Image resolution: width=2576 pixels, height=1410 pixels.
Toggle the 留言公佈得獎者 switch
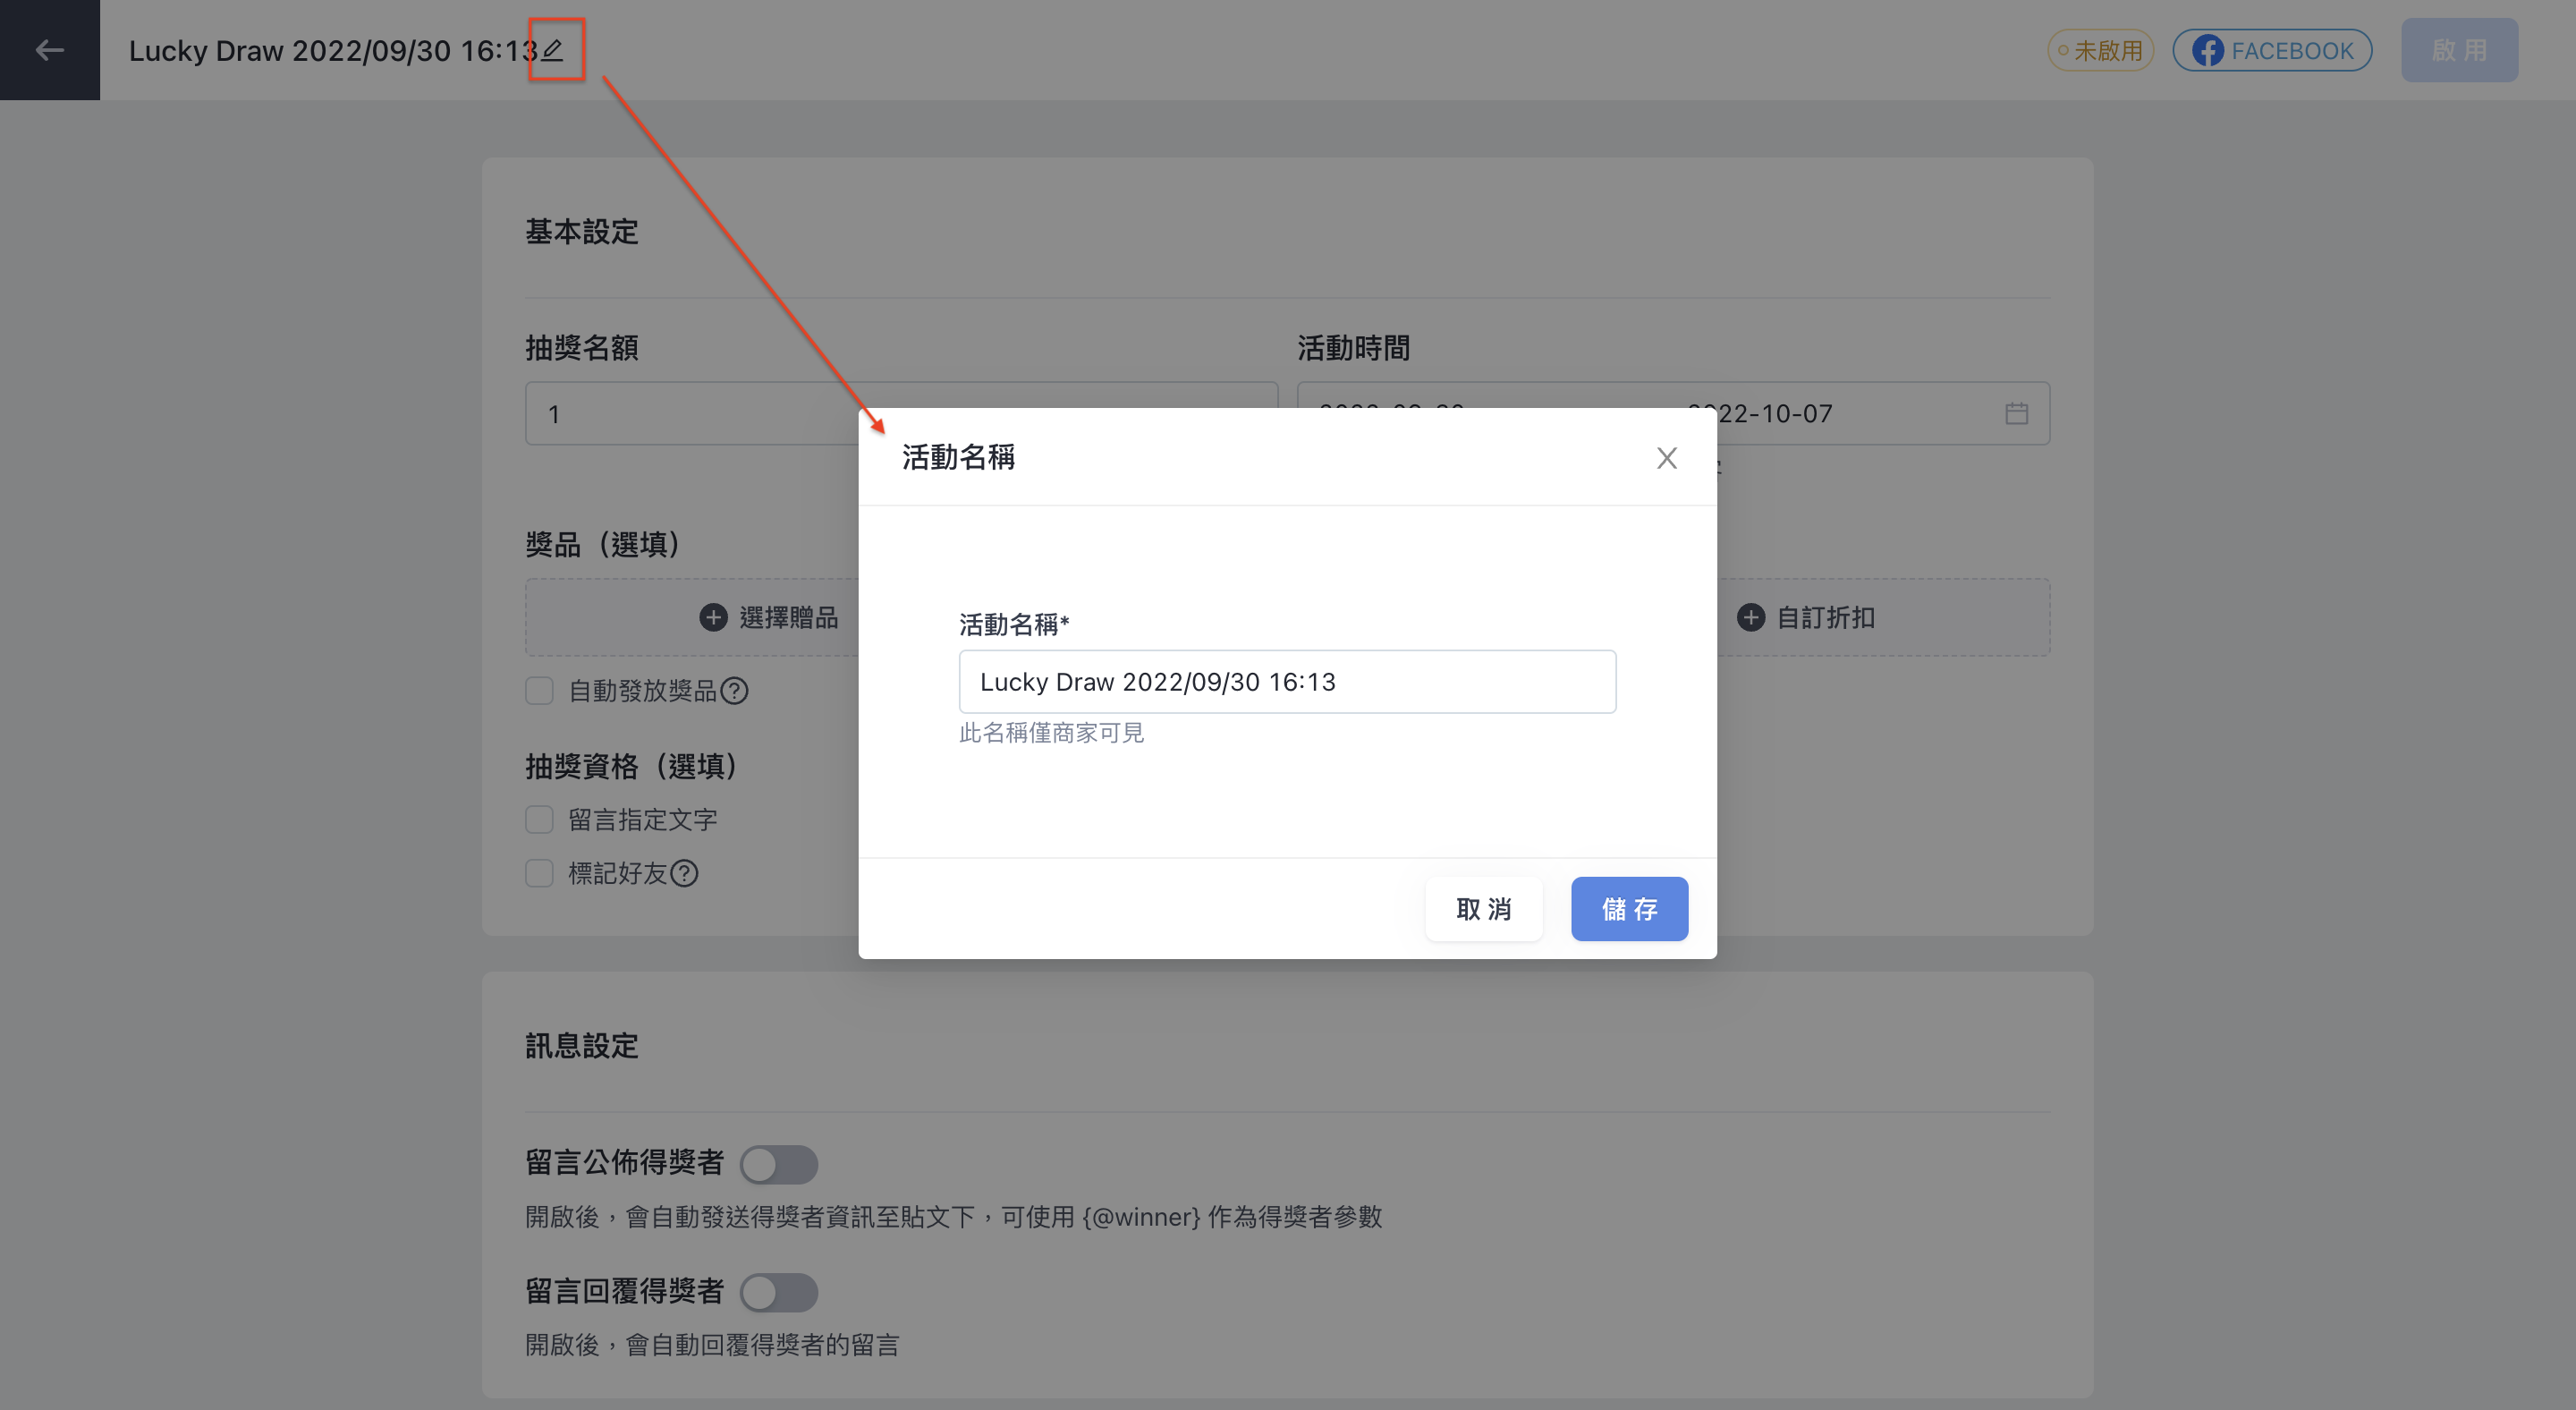click(x=779, y=1164)
